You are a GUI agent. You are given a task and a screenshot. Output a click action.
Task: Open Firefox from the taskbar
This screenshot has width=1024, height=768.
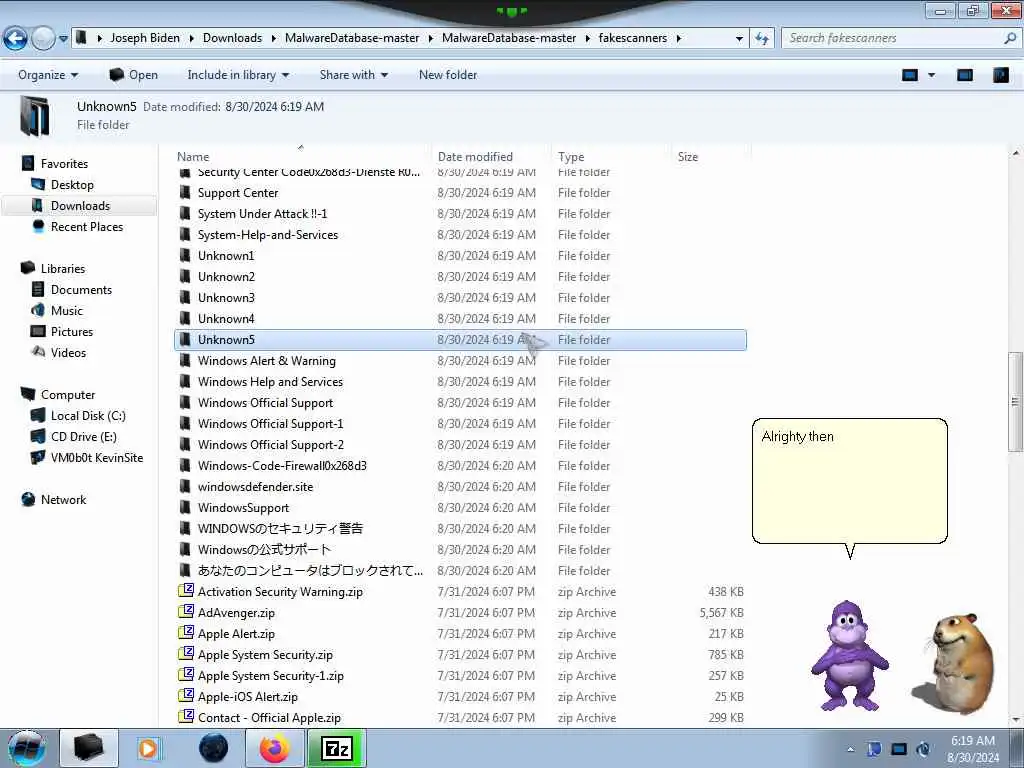click(x=275, y=748)
